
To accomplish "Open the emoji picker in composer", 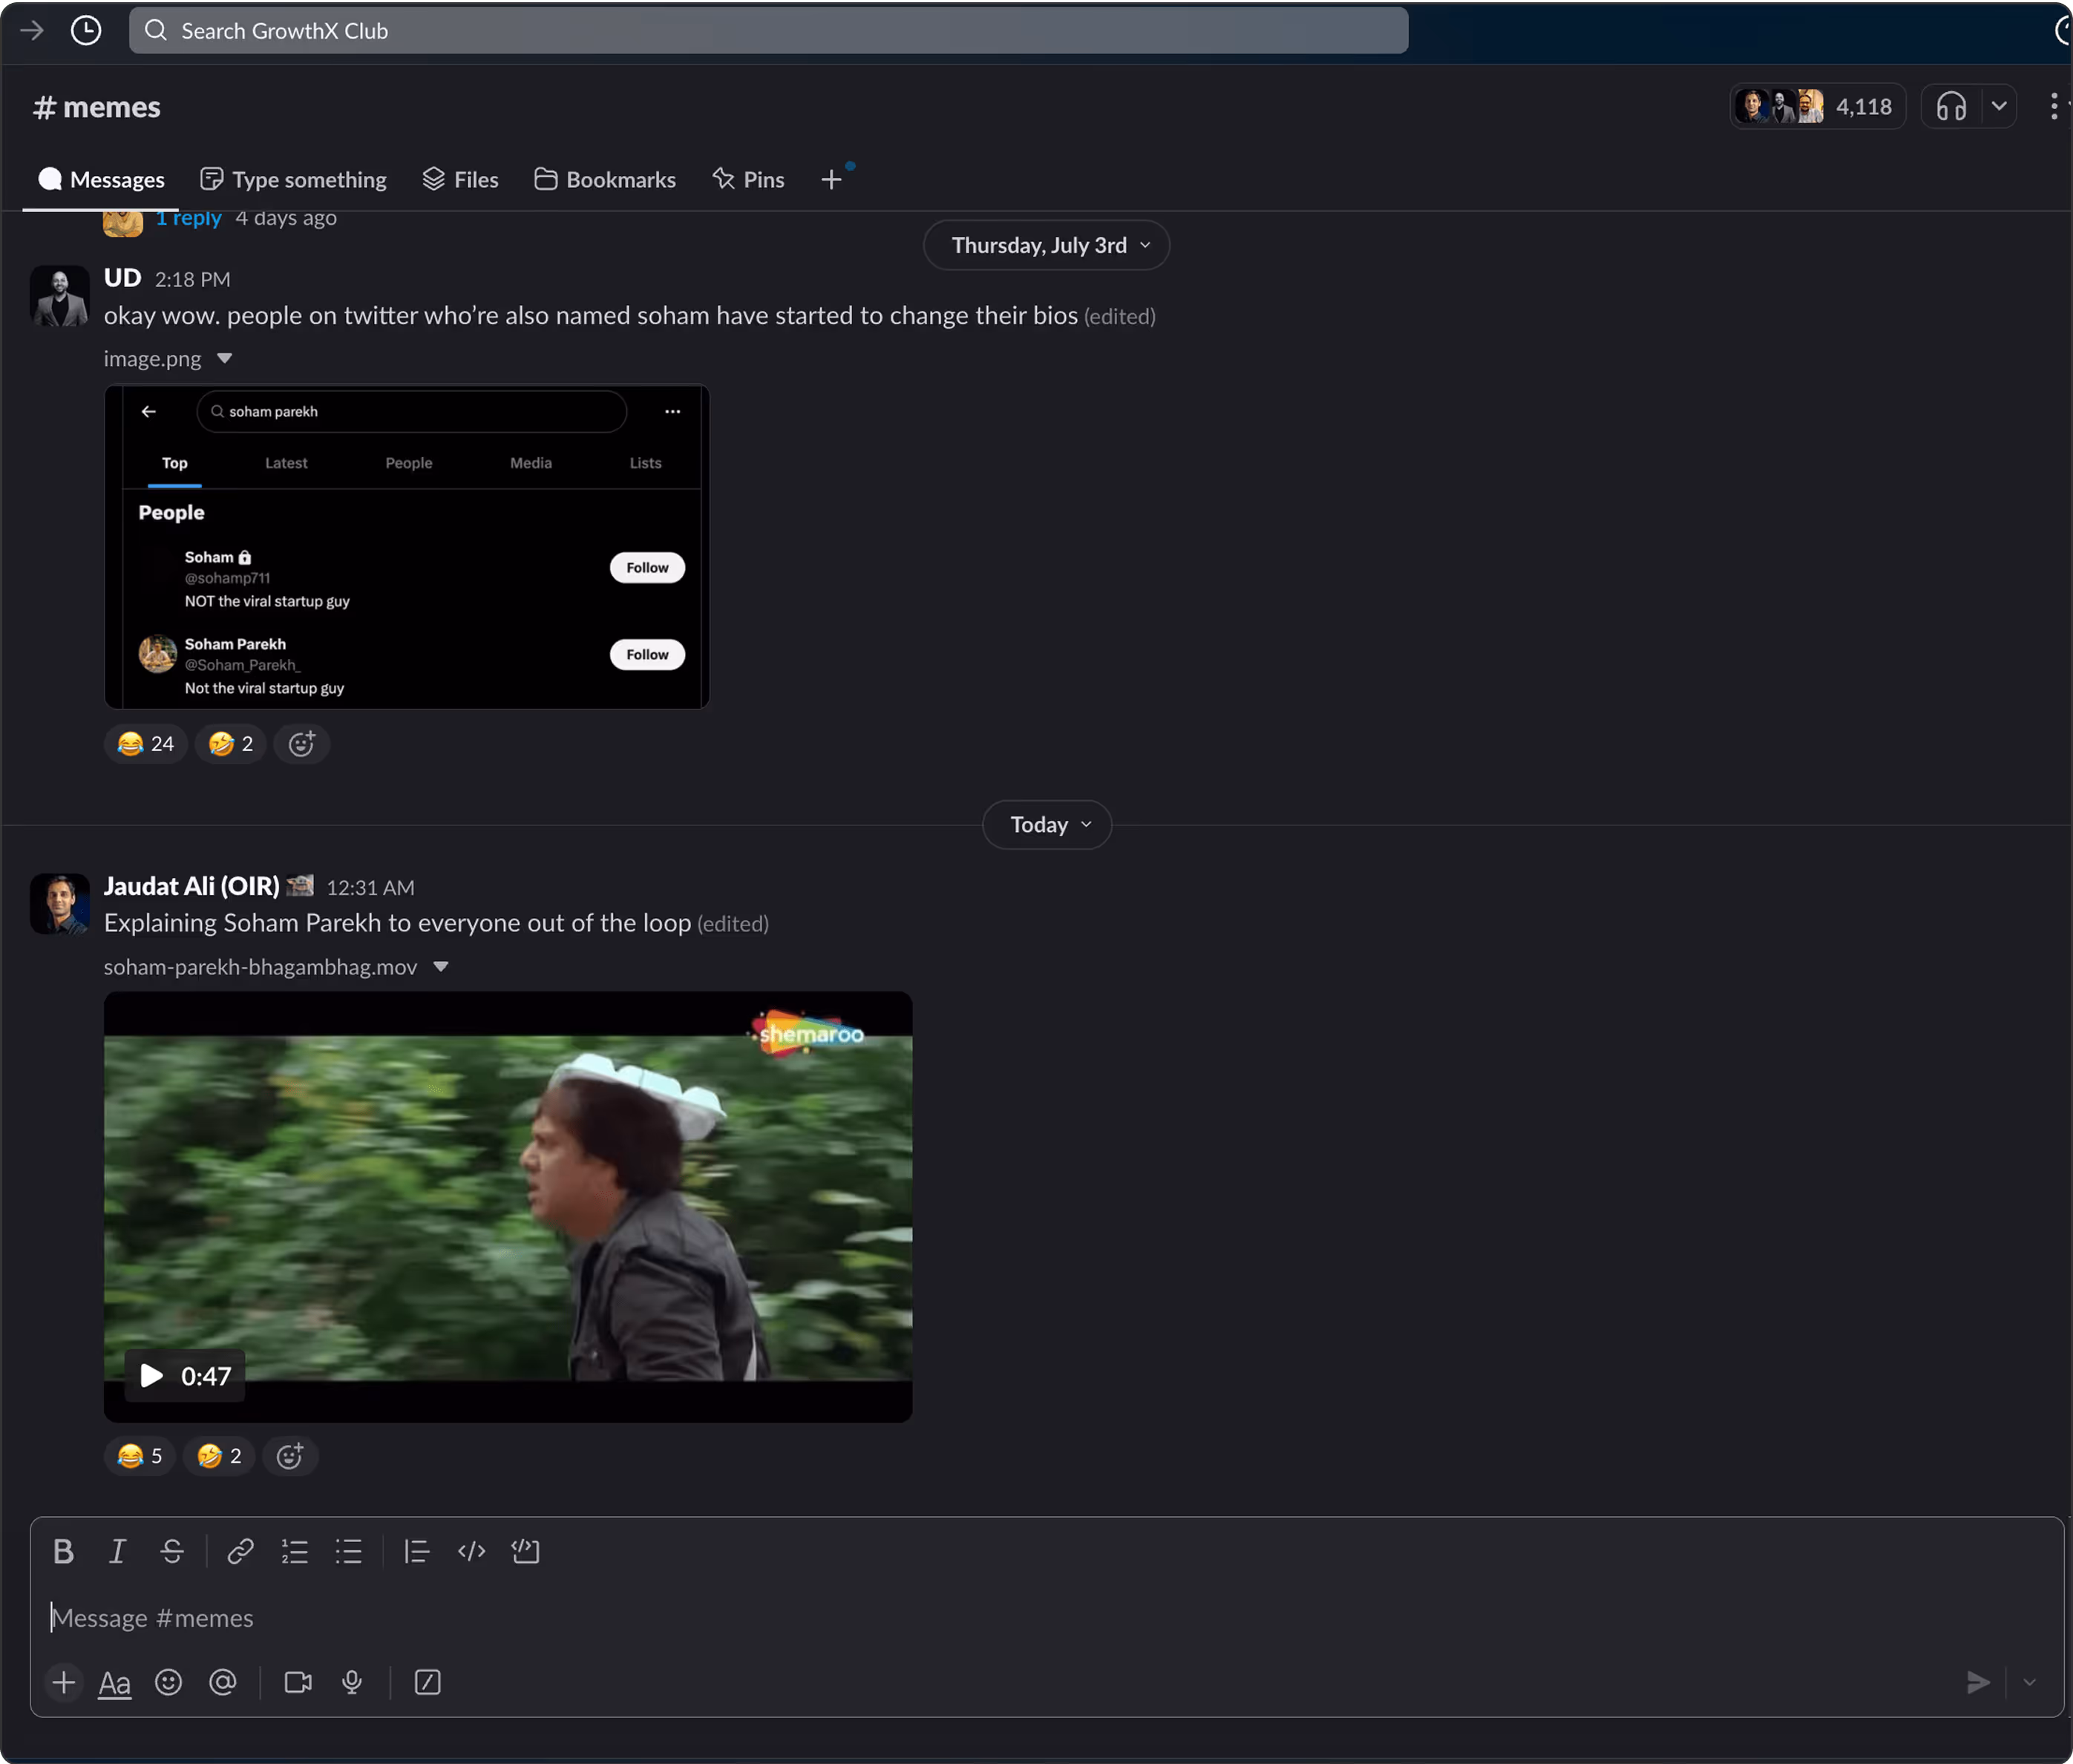I will tap(168, 1682).
